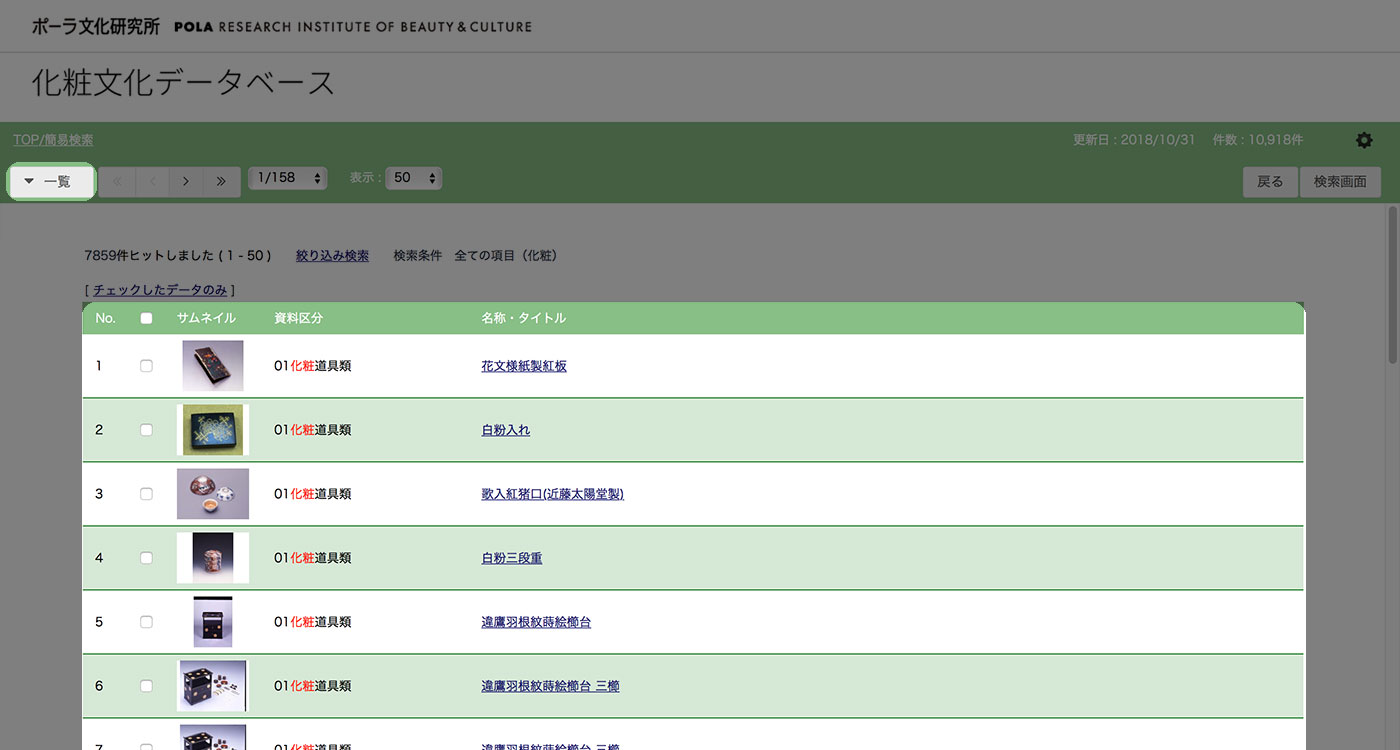1400x750 pixels.
Task: Go to first page double-arrow icon
Action: (x=117, y=181)
